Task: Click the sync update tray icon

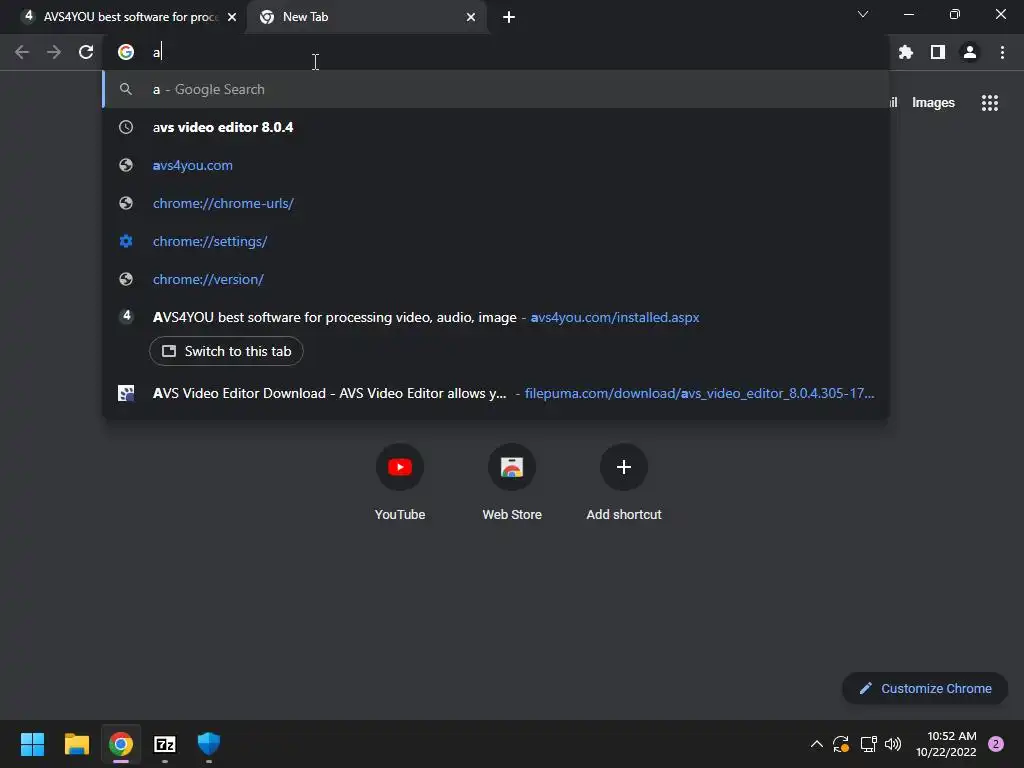Action: point(841,744)
